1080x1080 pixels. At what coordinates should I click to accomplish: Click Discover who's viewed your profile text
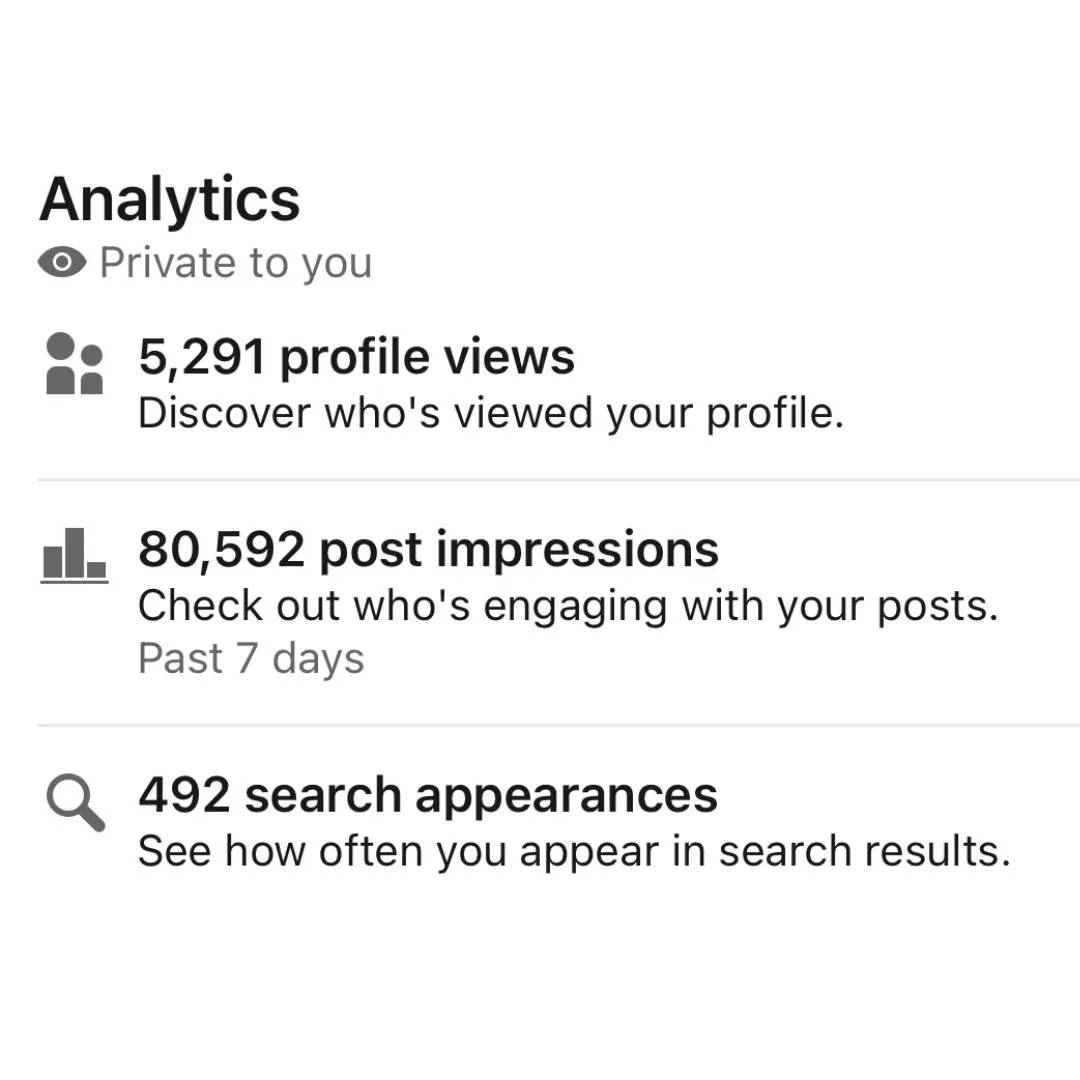coord(491,413)
